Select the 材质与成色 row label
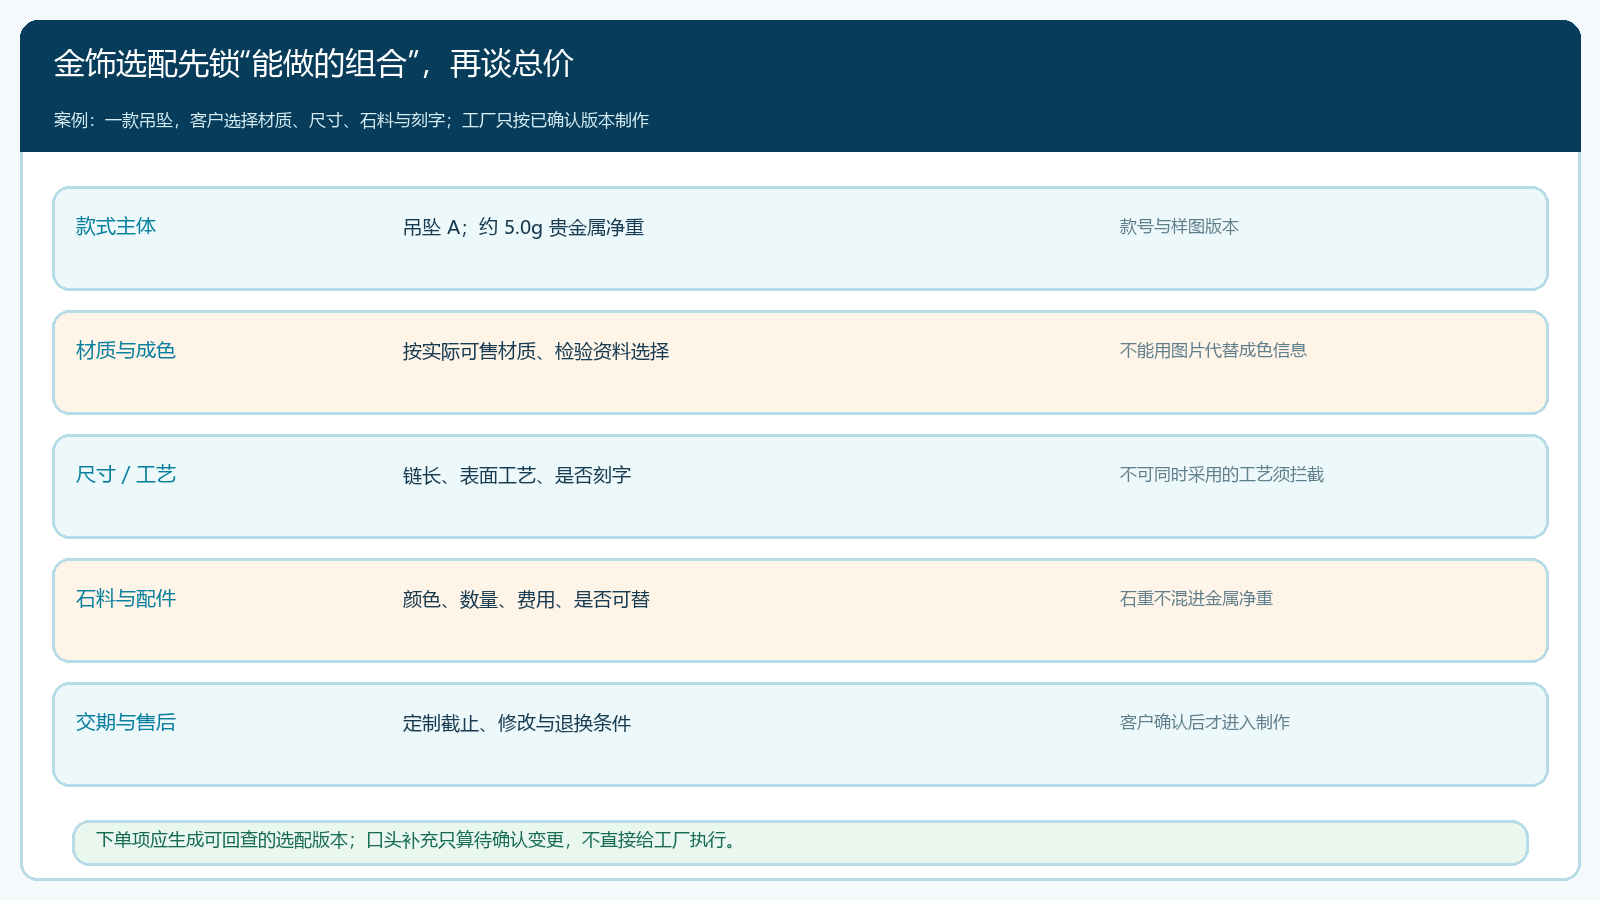Screen dimensions: 1600x900 pyautogui.click(x=126, y=350)
